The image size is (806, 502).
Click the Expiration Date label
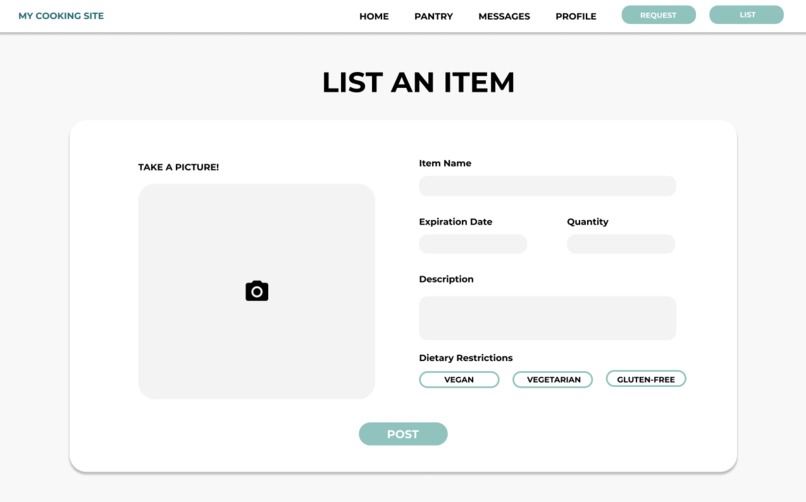(455, 221)
